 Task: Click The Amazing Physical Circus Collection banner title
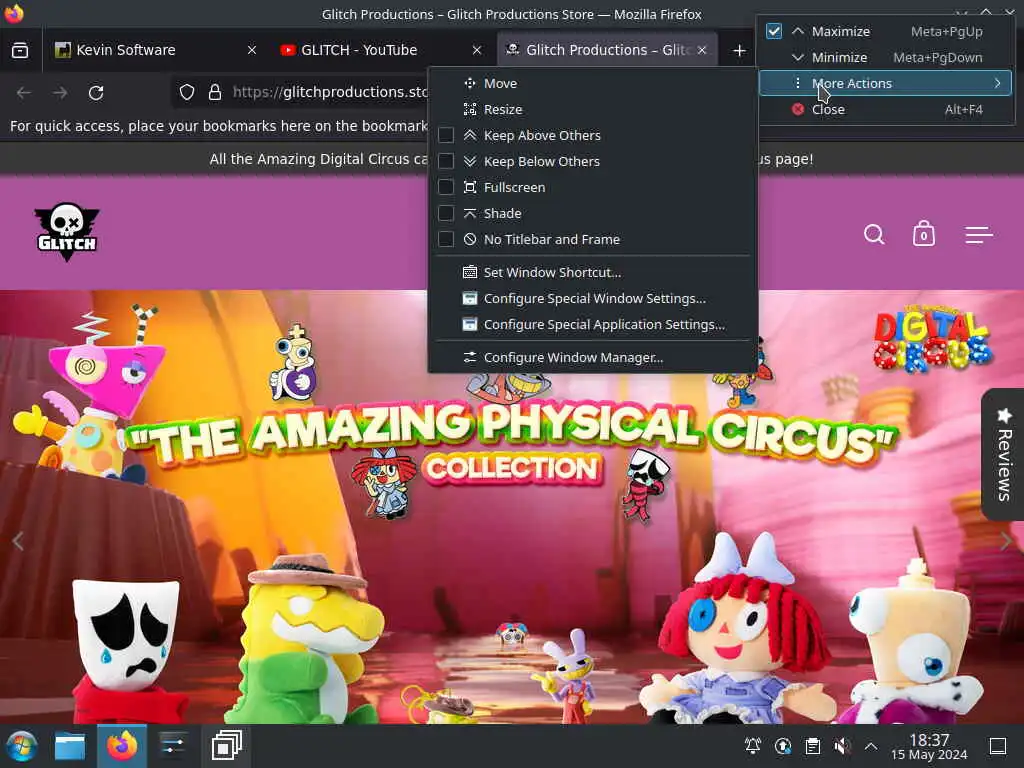pyautogui.click(x=511, y=443)
